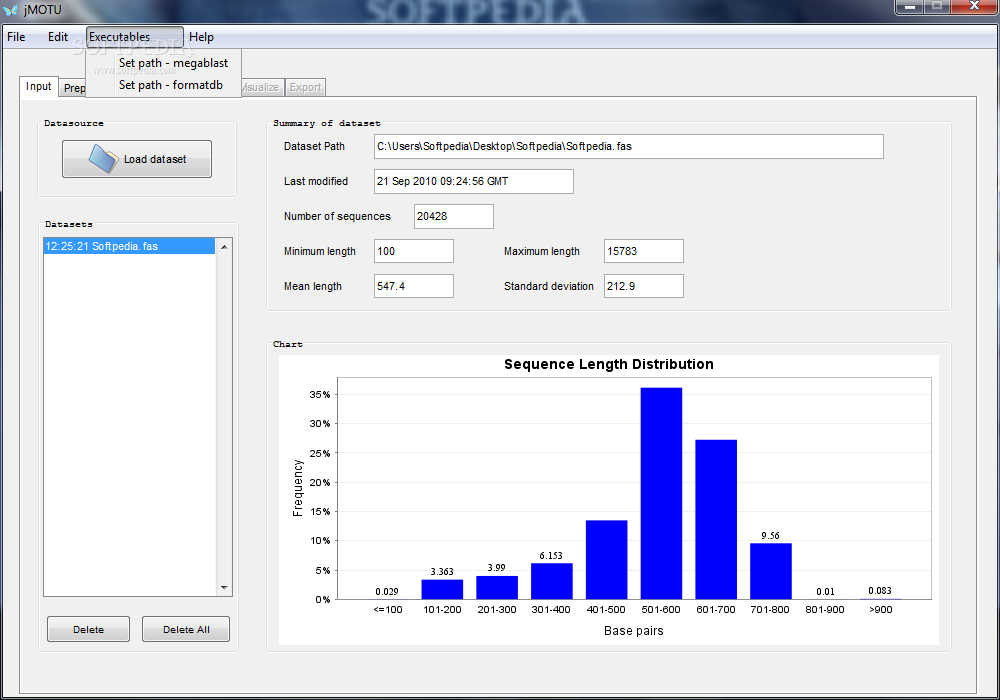This screenshot has height=700, width=1000.
Task: Click the Delete button
Action: 88,629
